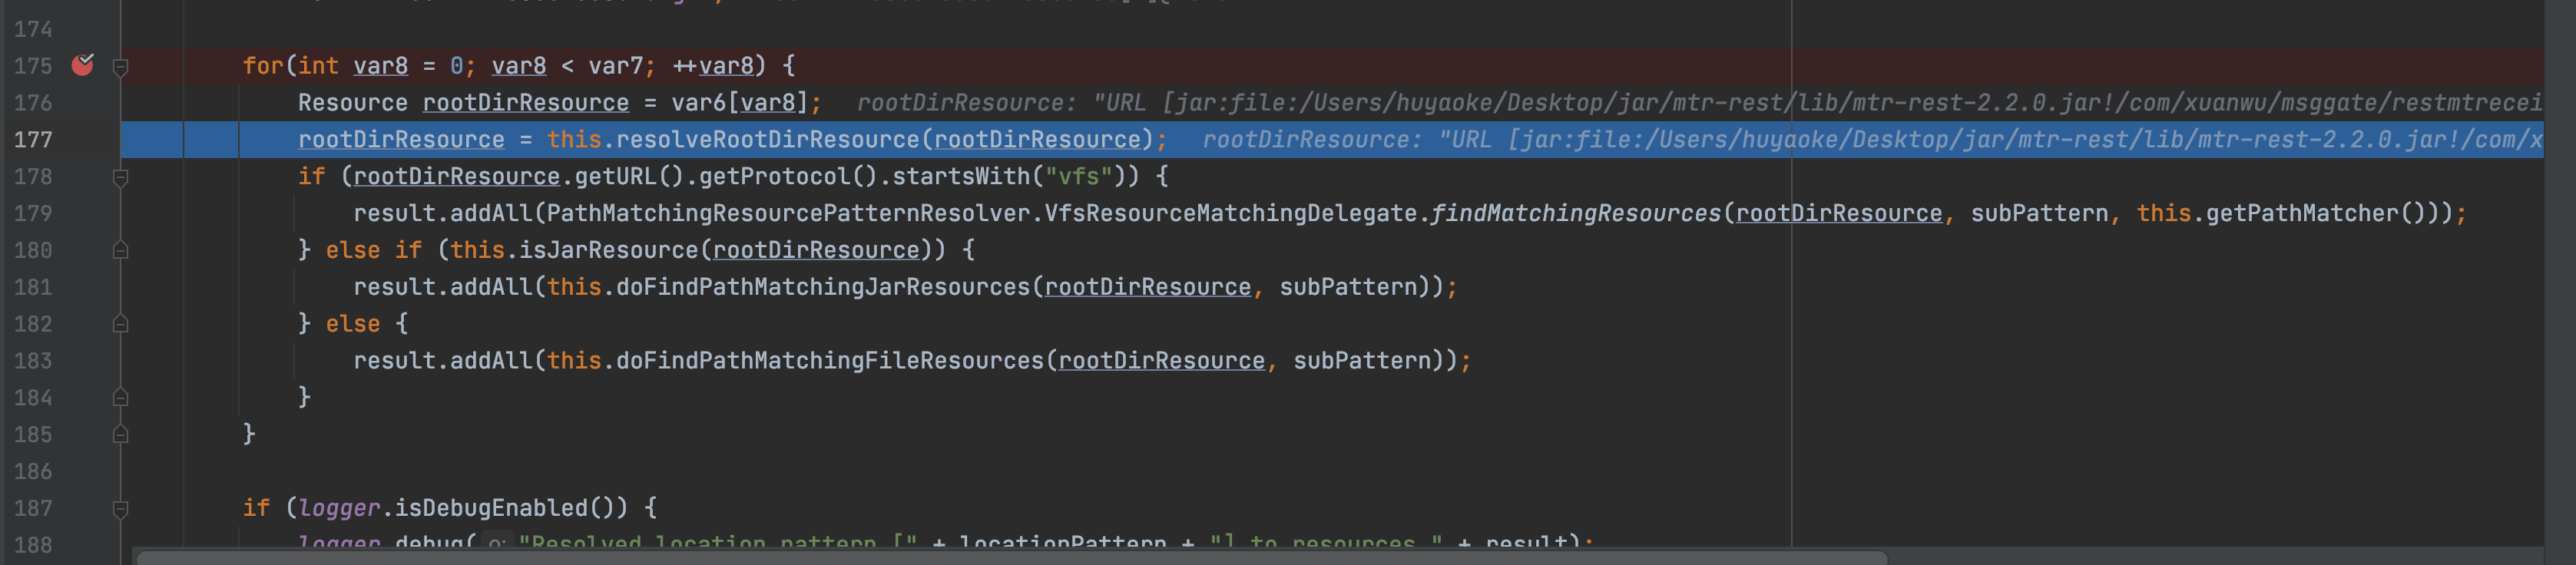Screen dimensions: 2576x565
Task: Toggle the fold marker at line 182
Action: [120, 324]
